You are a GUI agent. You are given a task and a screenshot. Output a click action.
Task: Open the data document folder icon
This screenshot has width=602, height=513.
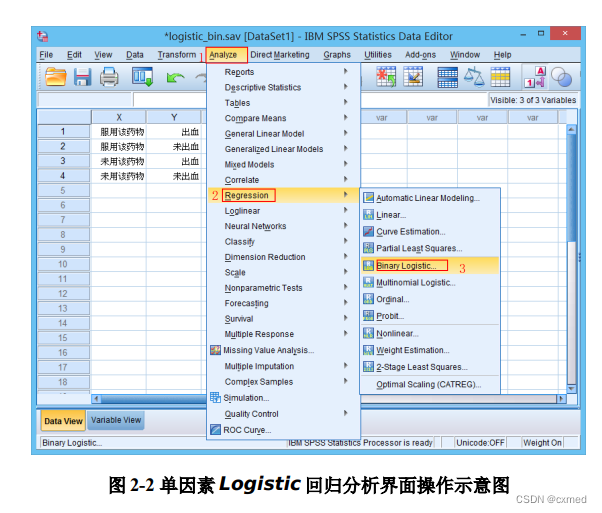click(56, 77)
